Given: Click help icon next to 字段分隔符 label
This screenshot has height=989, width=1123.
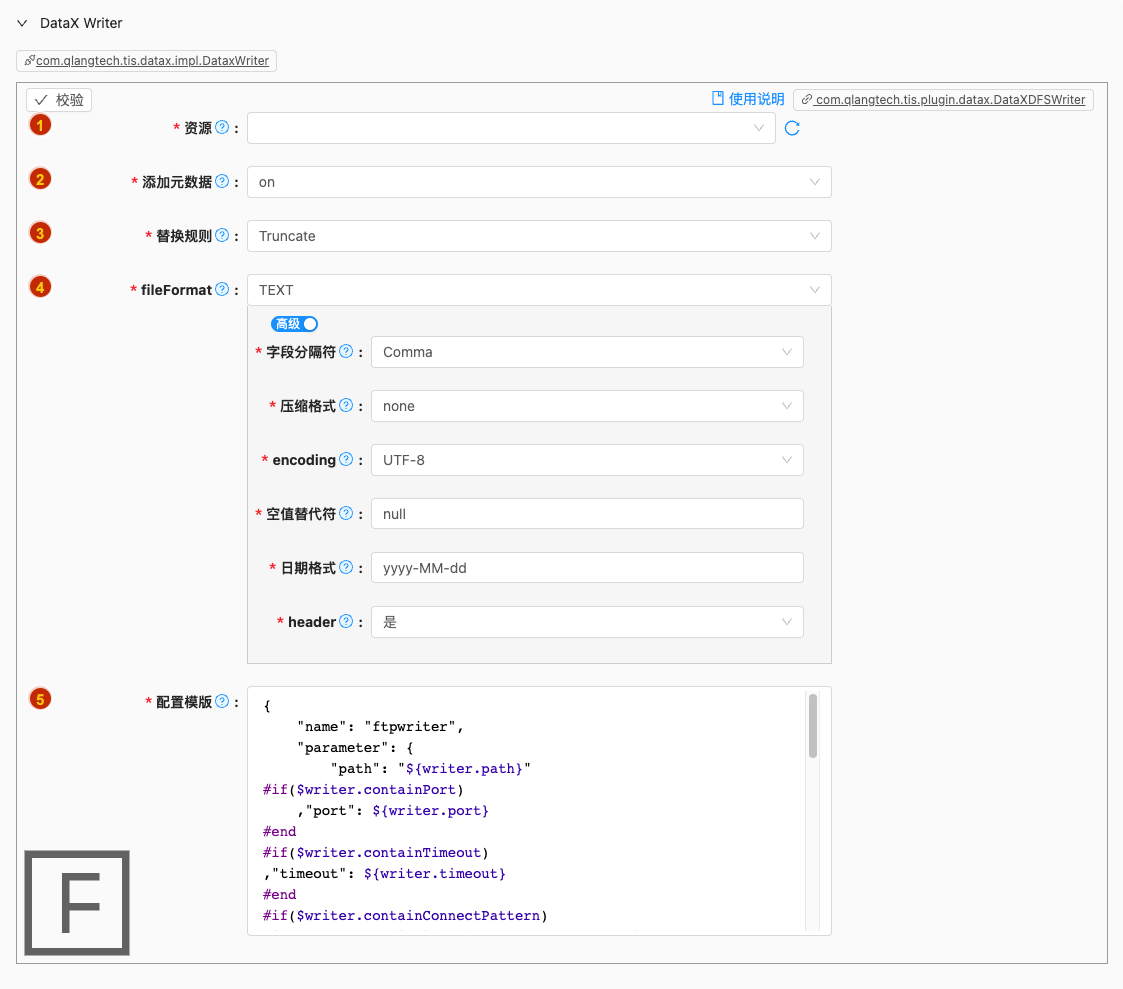Looking at the screenshot, I should pyautogui.click(x=346, y=352).
